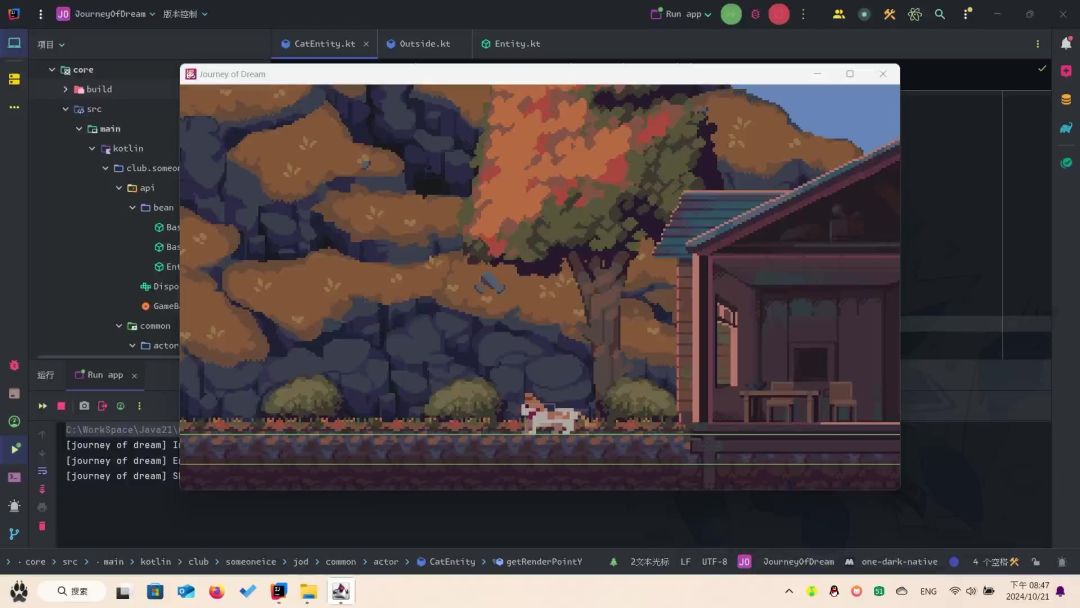Click the Search Everywhere magnifier icon
The image size is (1080, 608).
click(x=940, y=14)
